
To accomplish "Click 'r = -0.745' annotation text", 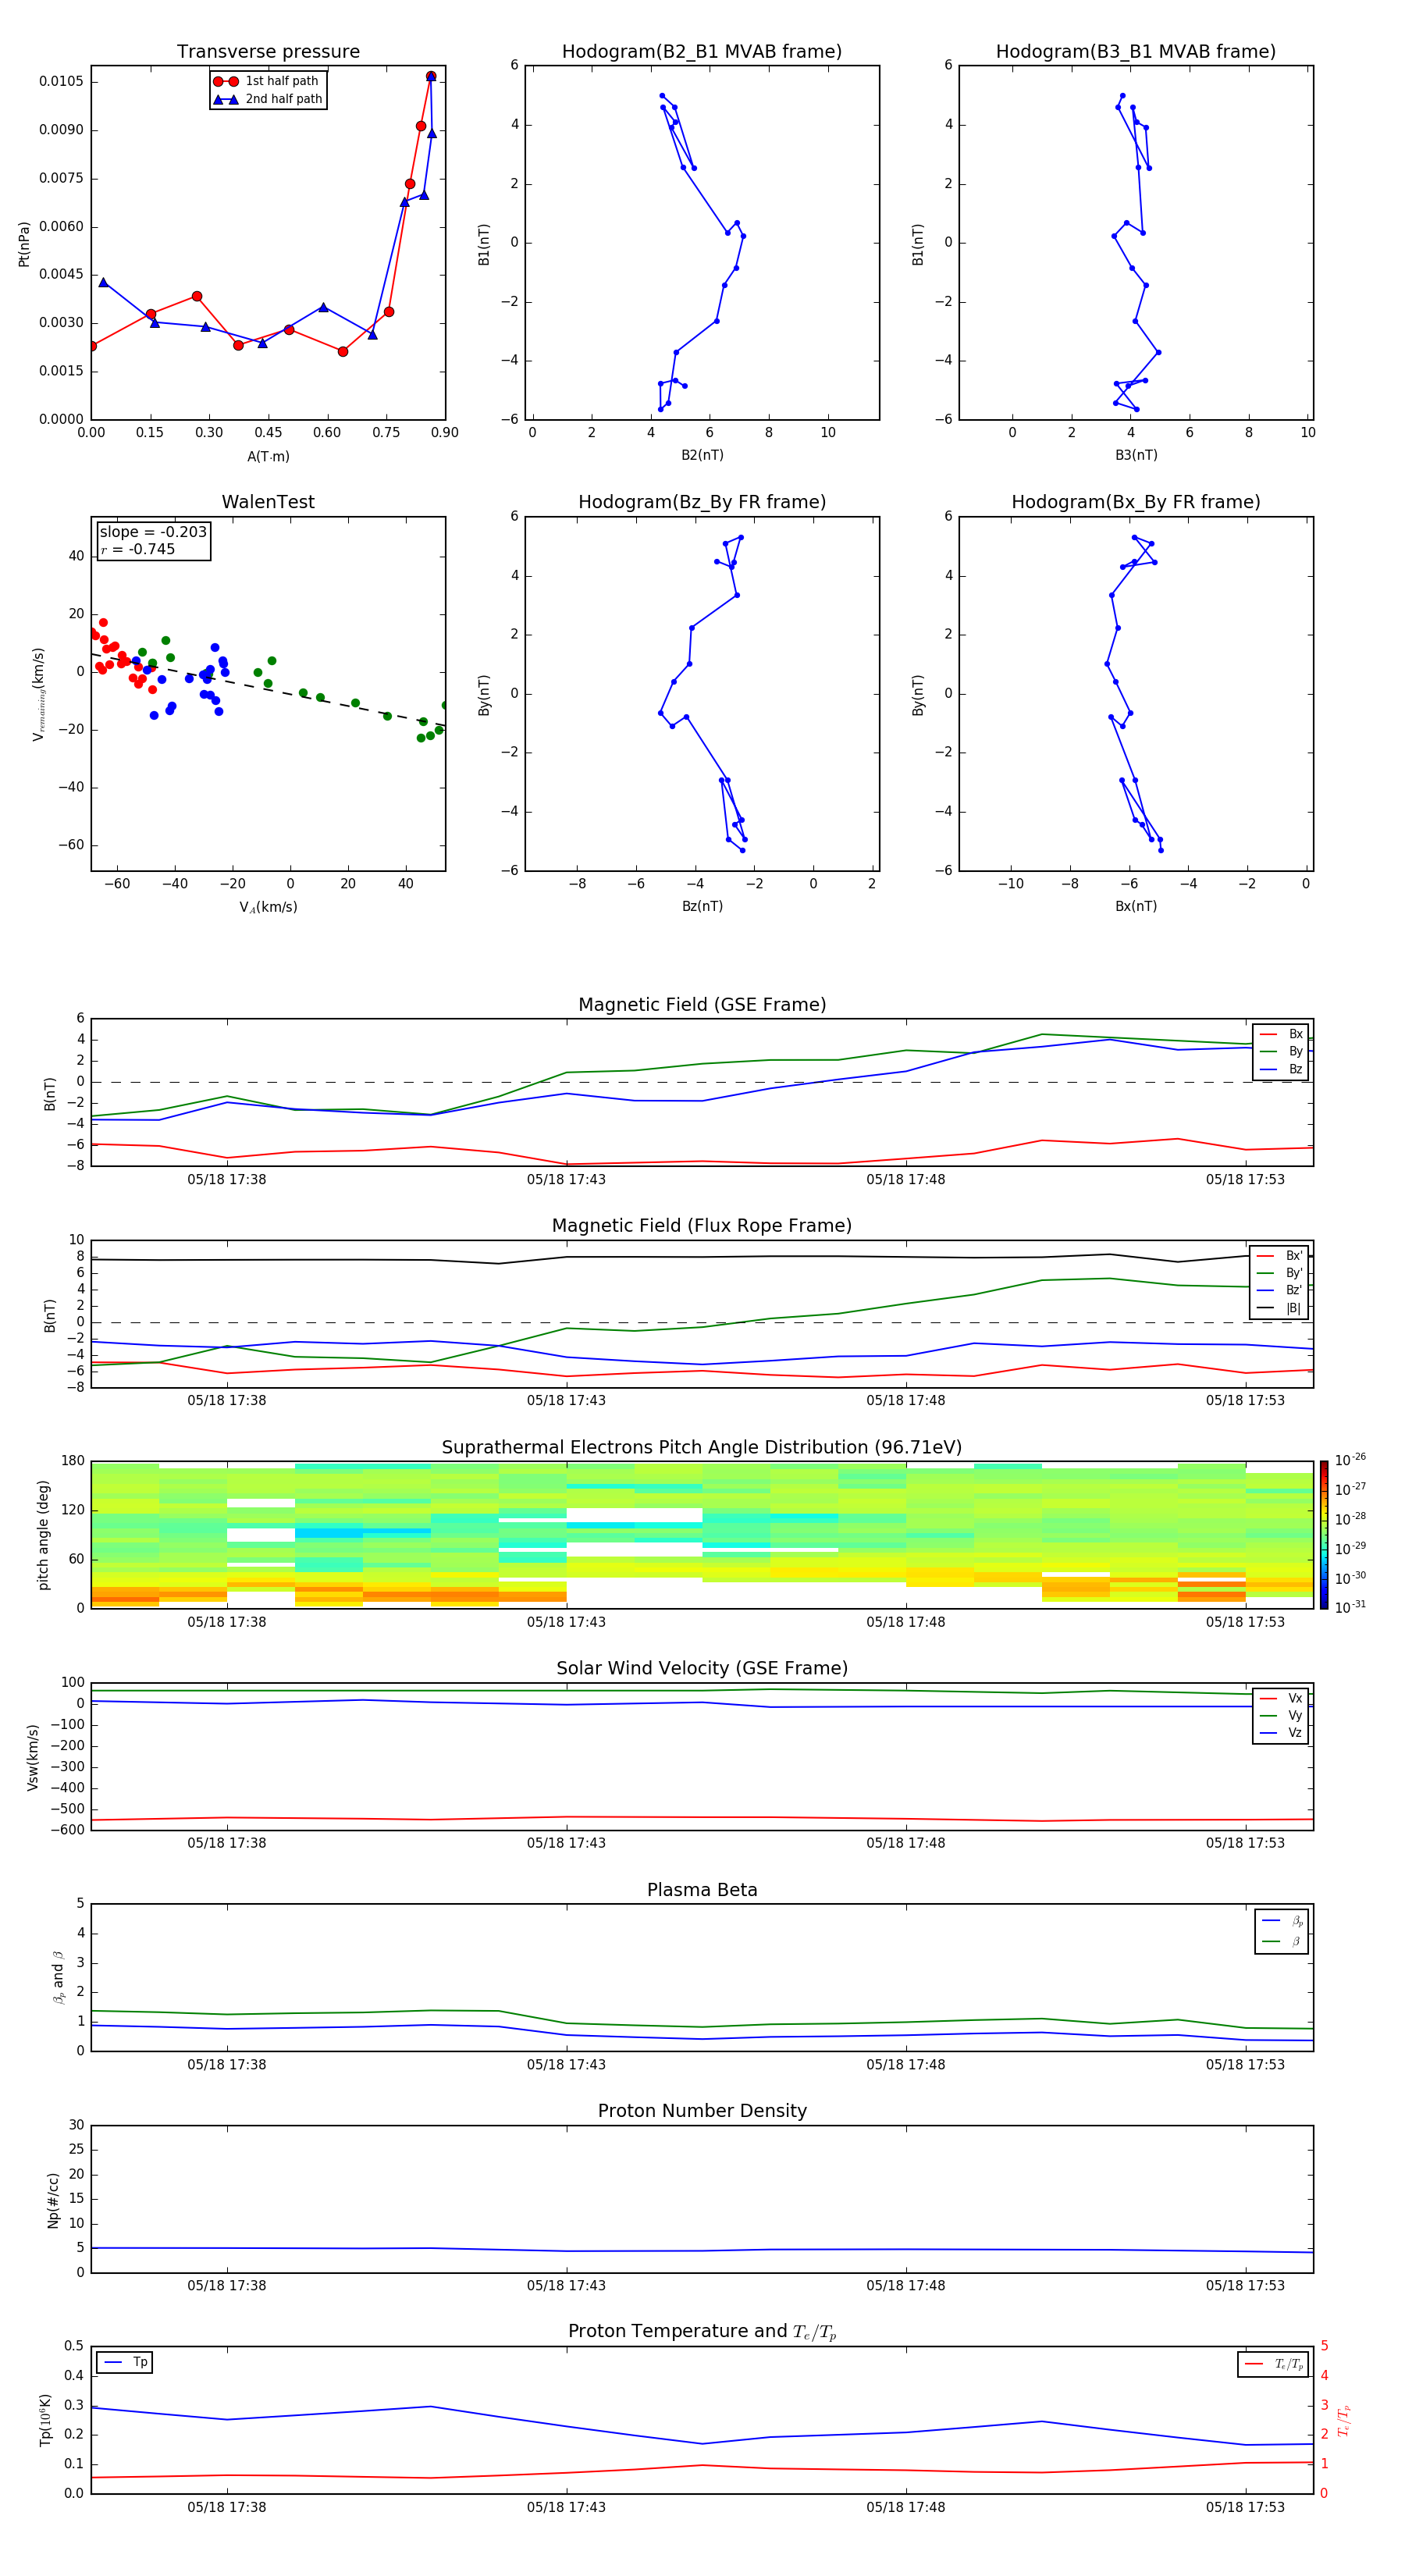I will [x=138, y=549].
